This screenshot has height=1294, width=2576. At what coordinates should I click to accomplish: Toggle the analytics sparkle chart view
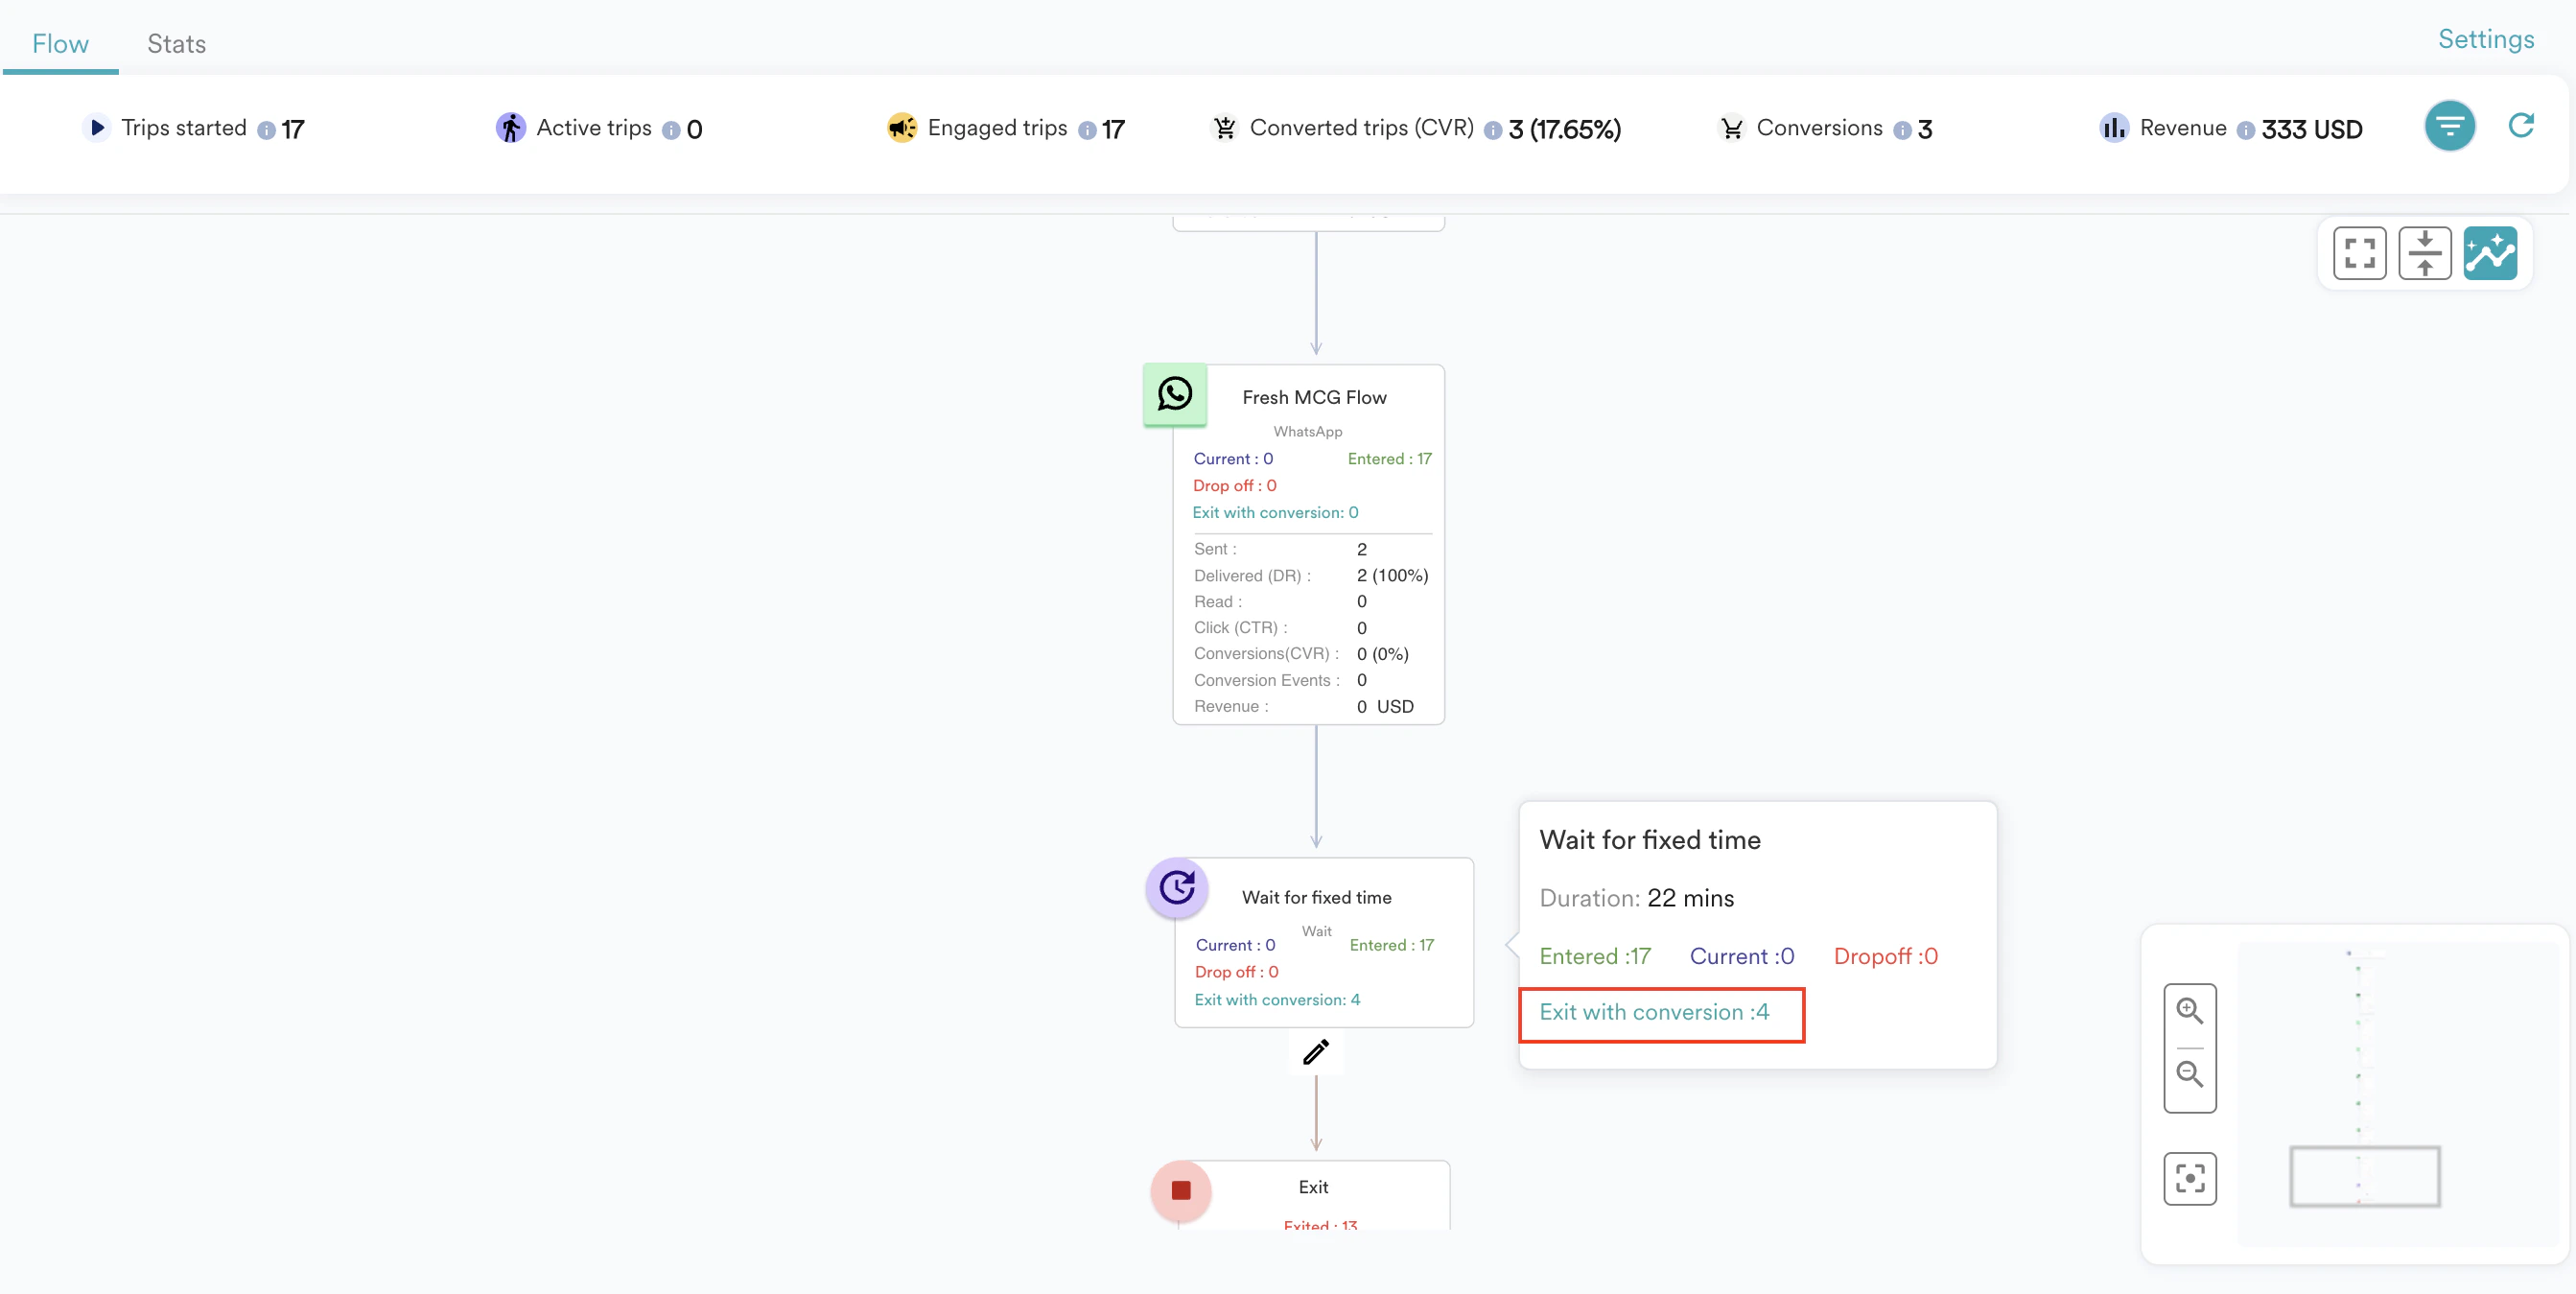pos(2489,254)
